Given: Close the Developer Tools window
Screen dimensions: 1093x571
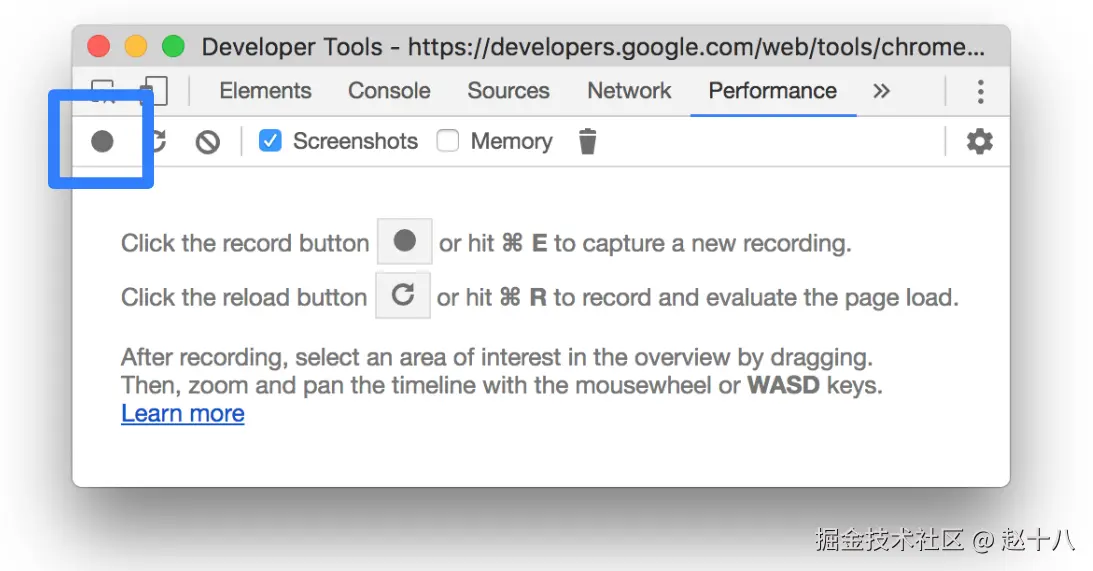Looking at the screenshot, I should tap(98, 46).
